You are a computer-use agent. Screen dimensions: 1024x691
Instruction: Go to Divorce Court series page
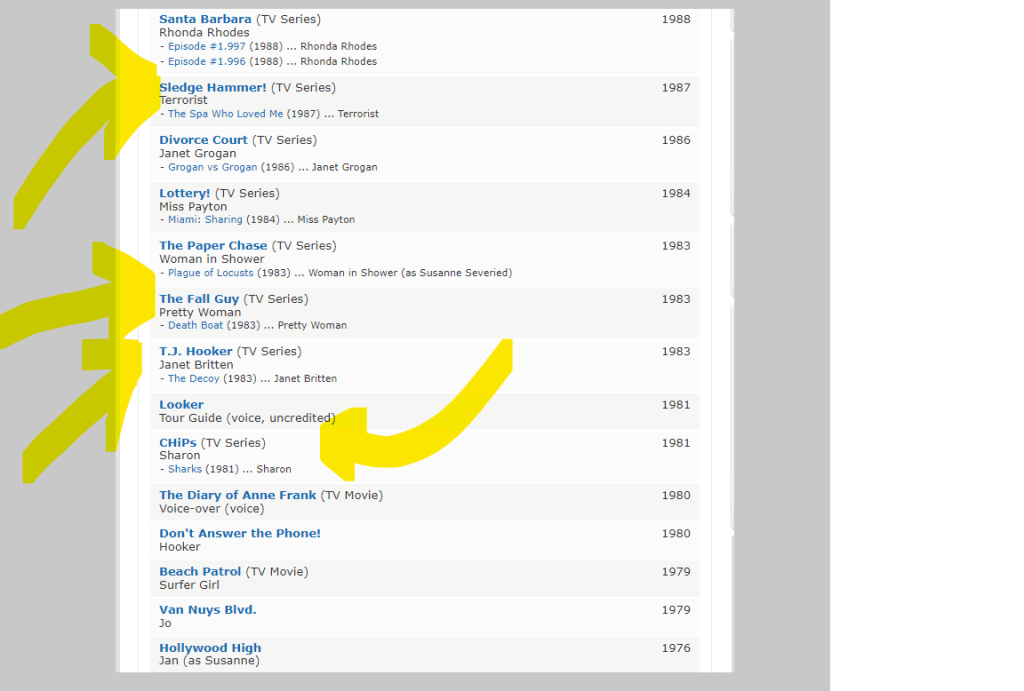[203, 140]
